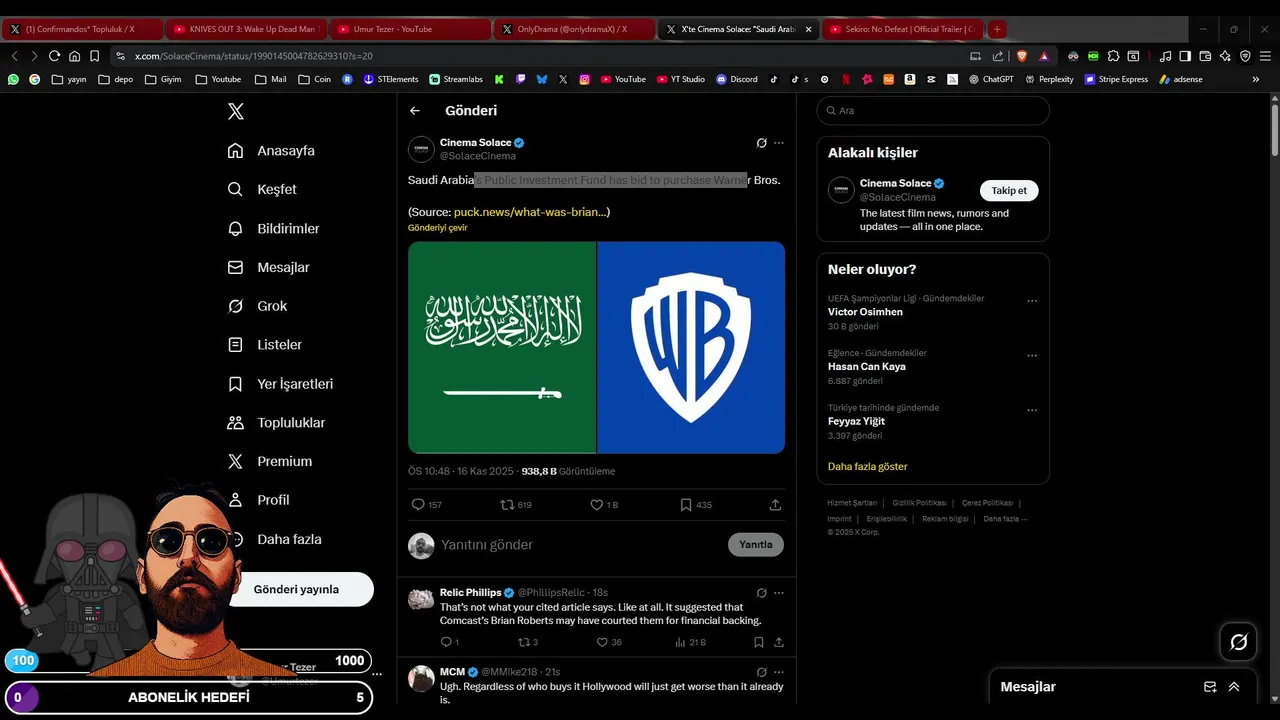Open more options for Victor Osimhen trend
This screenshot has width=1280, height=720.
[1032, 301]
